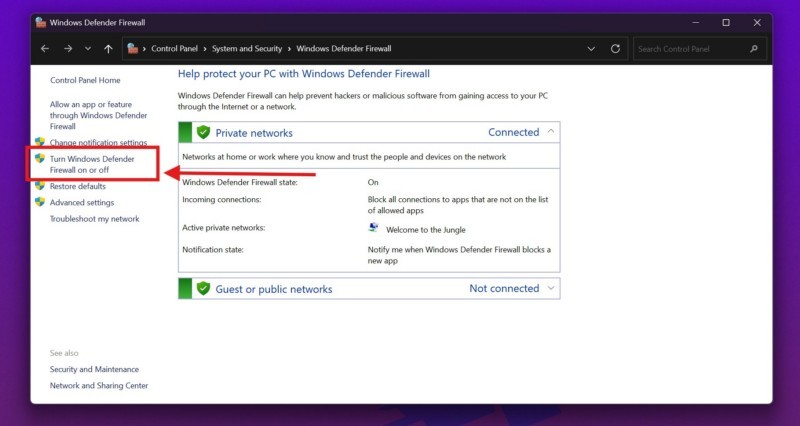Open Network and Sharing Center link

(98, 385)
